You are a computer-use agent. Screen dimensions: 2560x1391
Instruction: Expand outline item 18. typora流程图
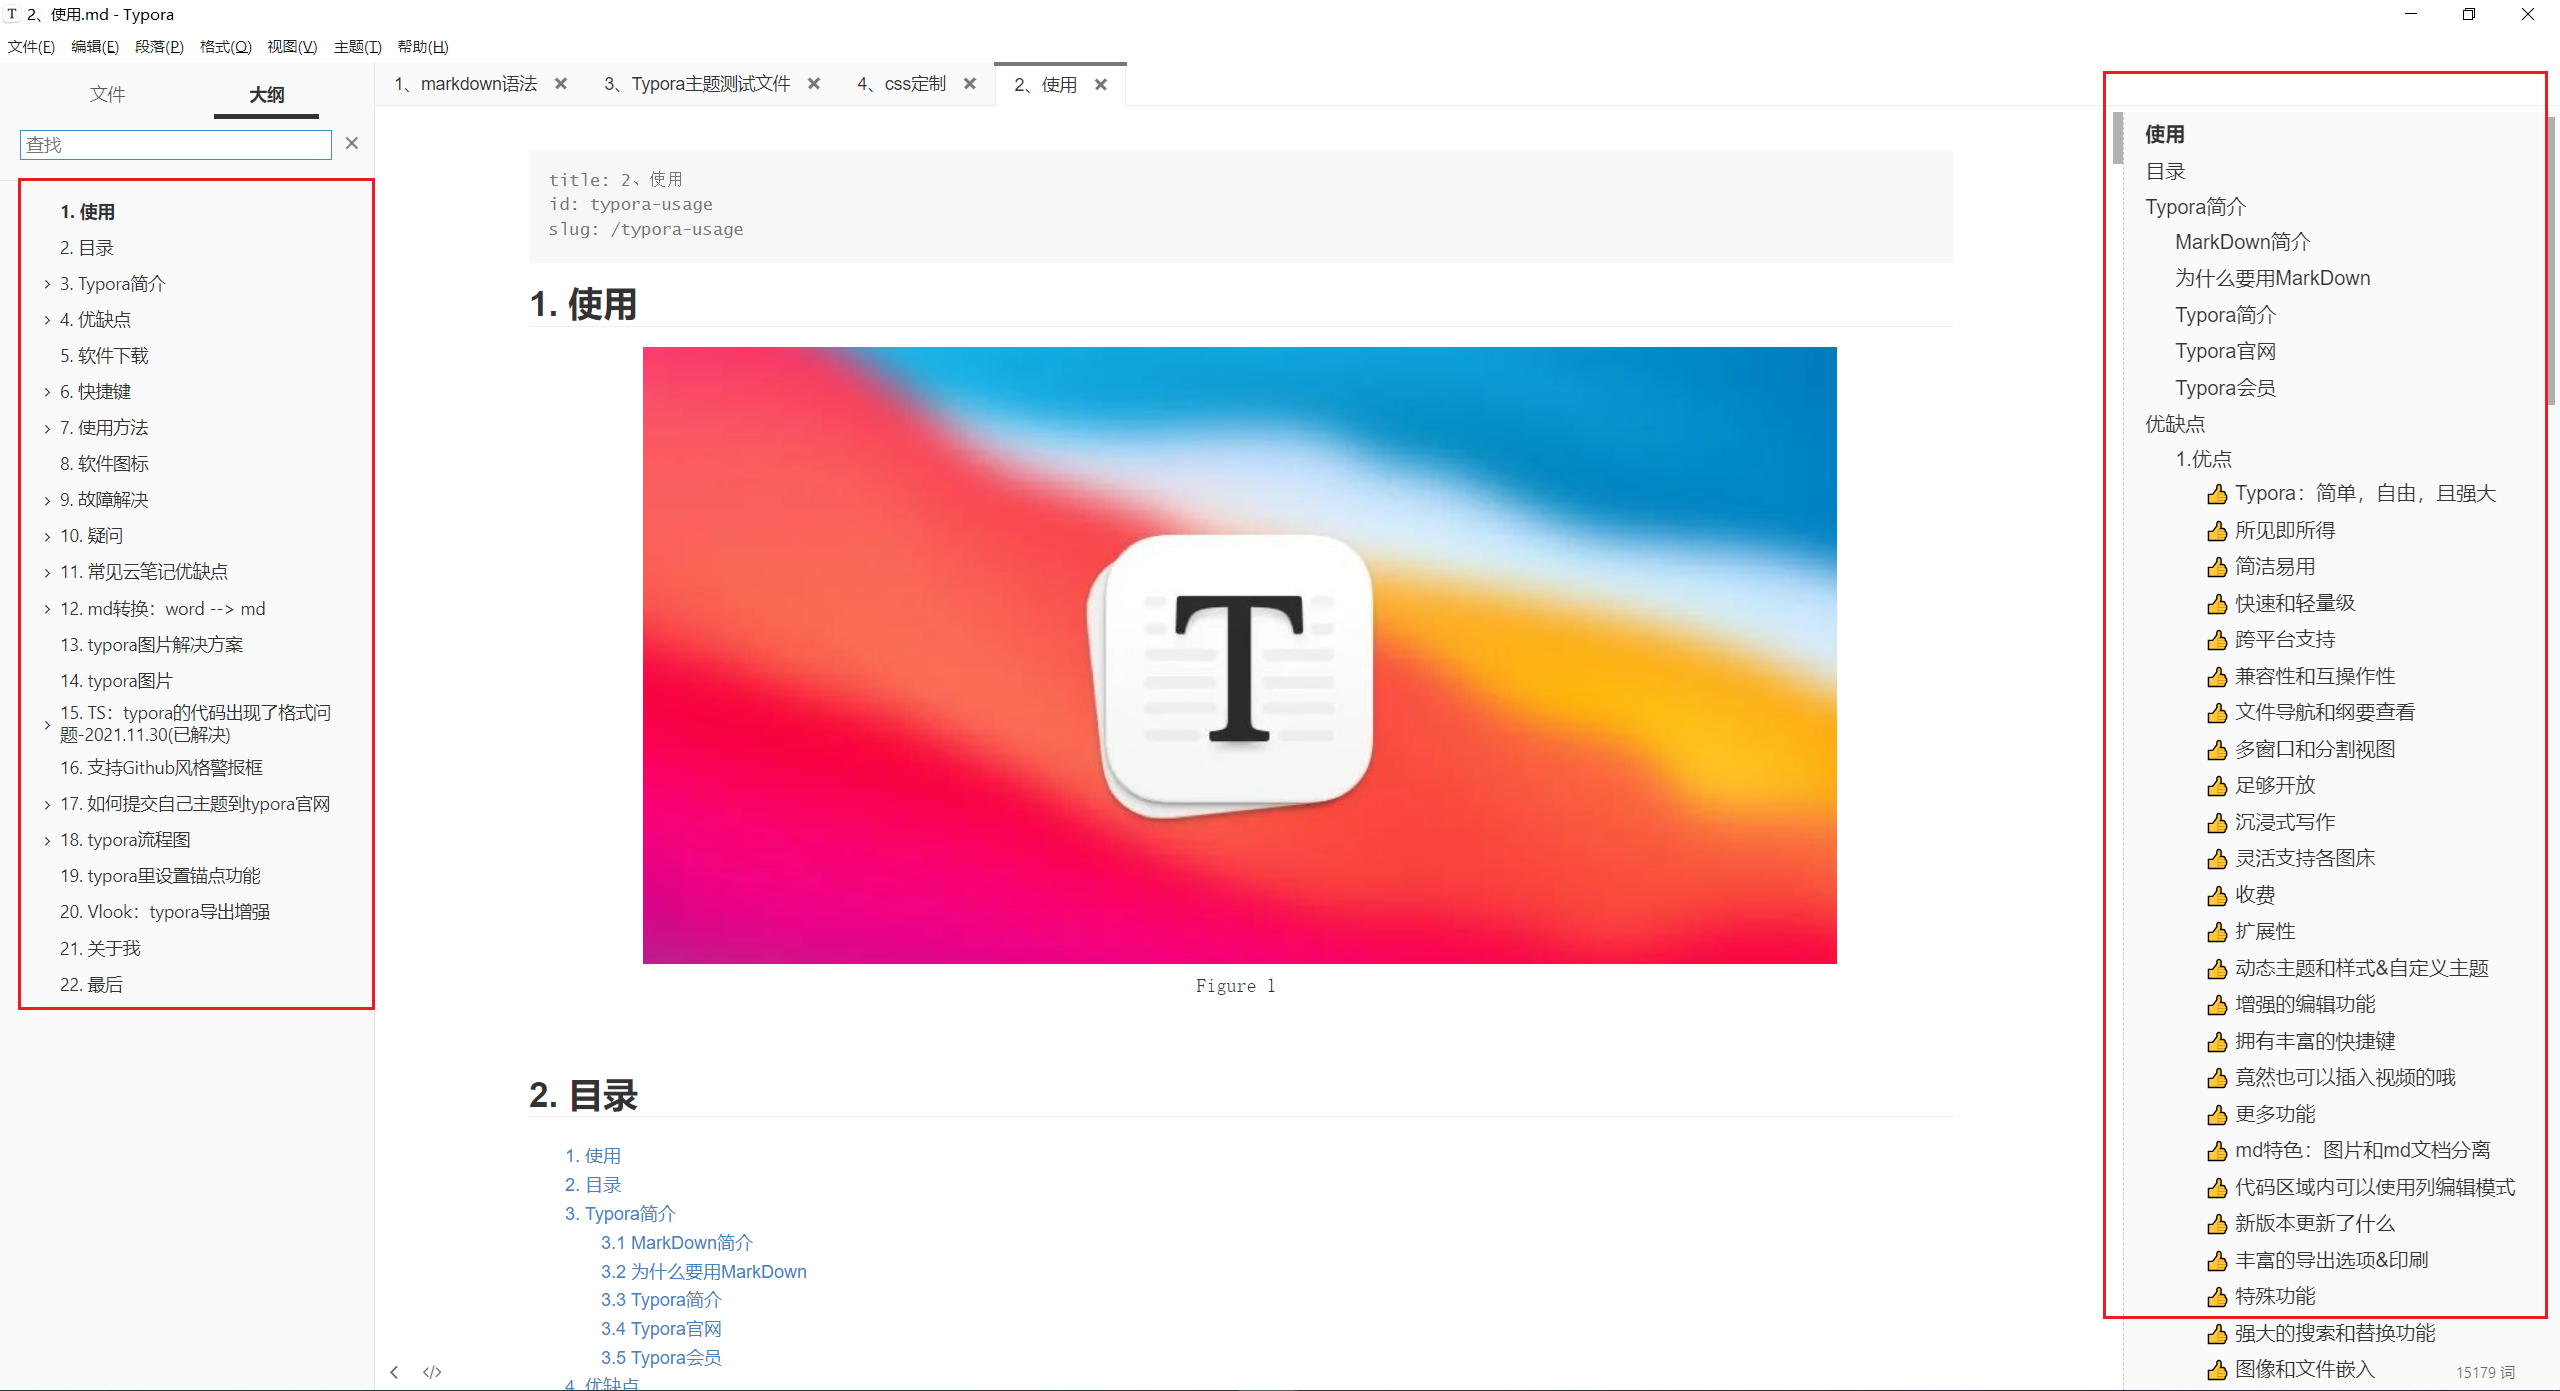pos(47,840)
